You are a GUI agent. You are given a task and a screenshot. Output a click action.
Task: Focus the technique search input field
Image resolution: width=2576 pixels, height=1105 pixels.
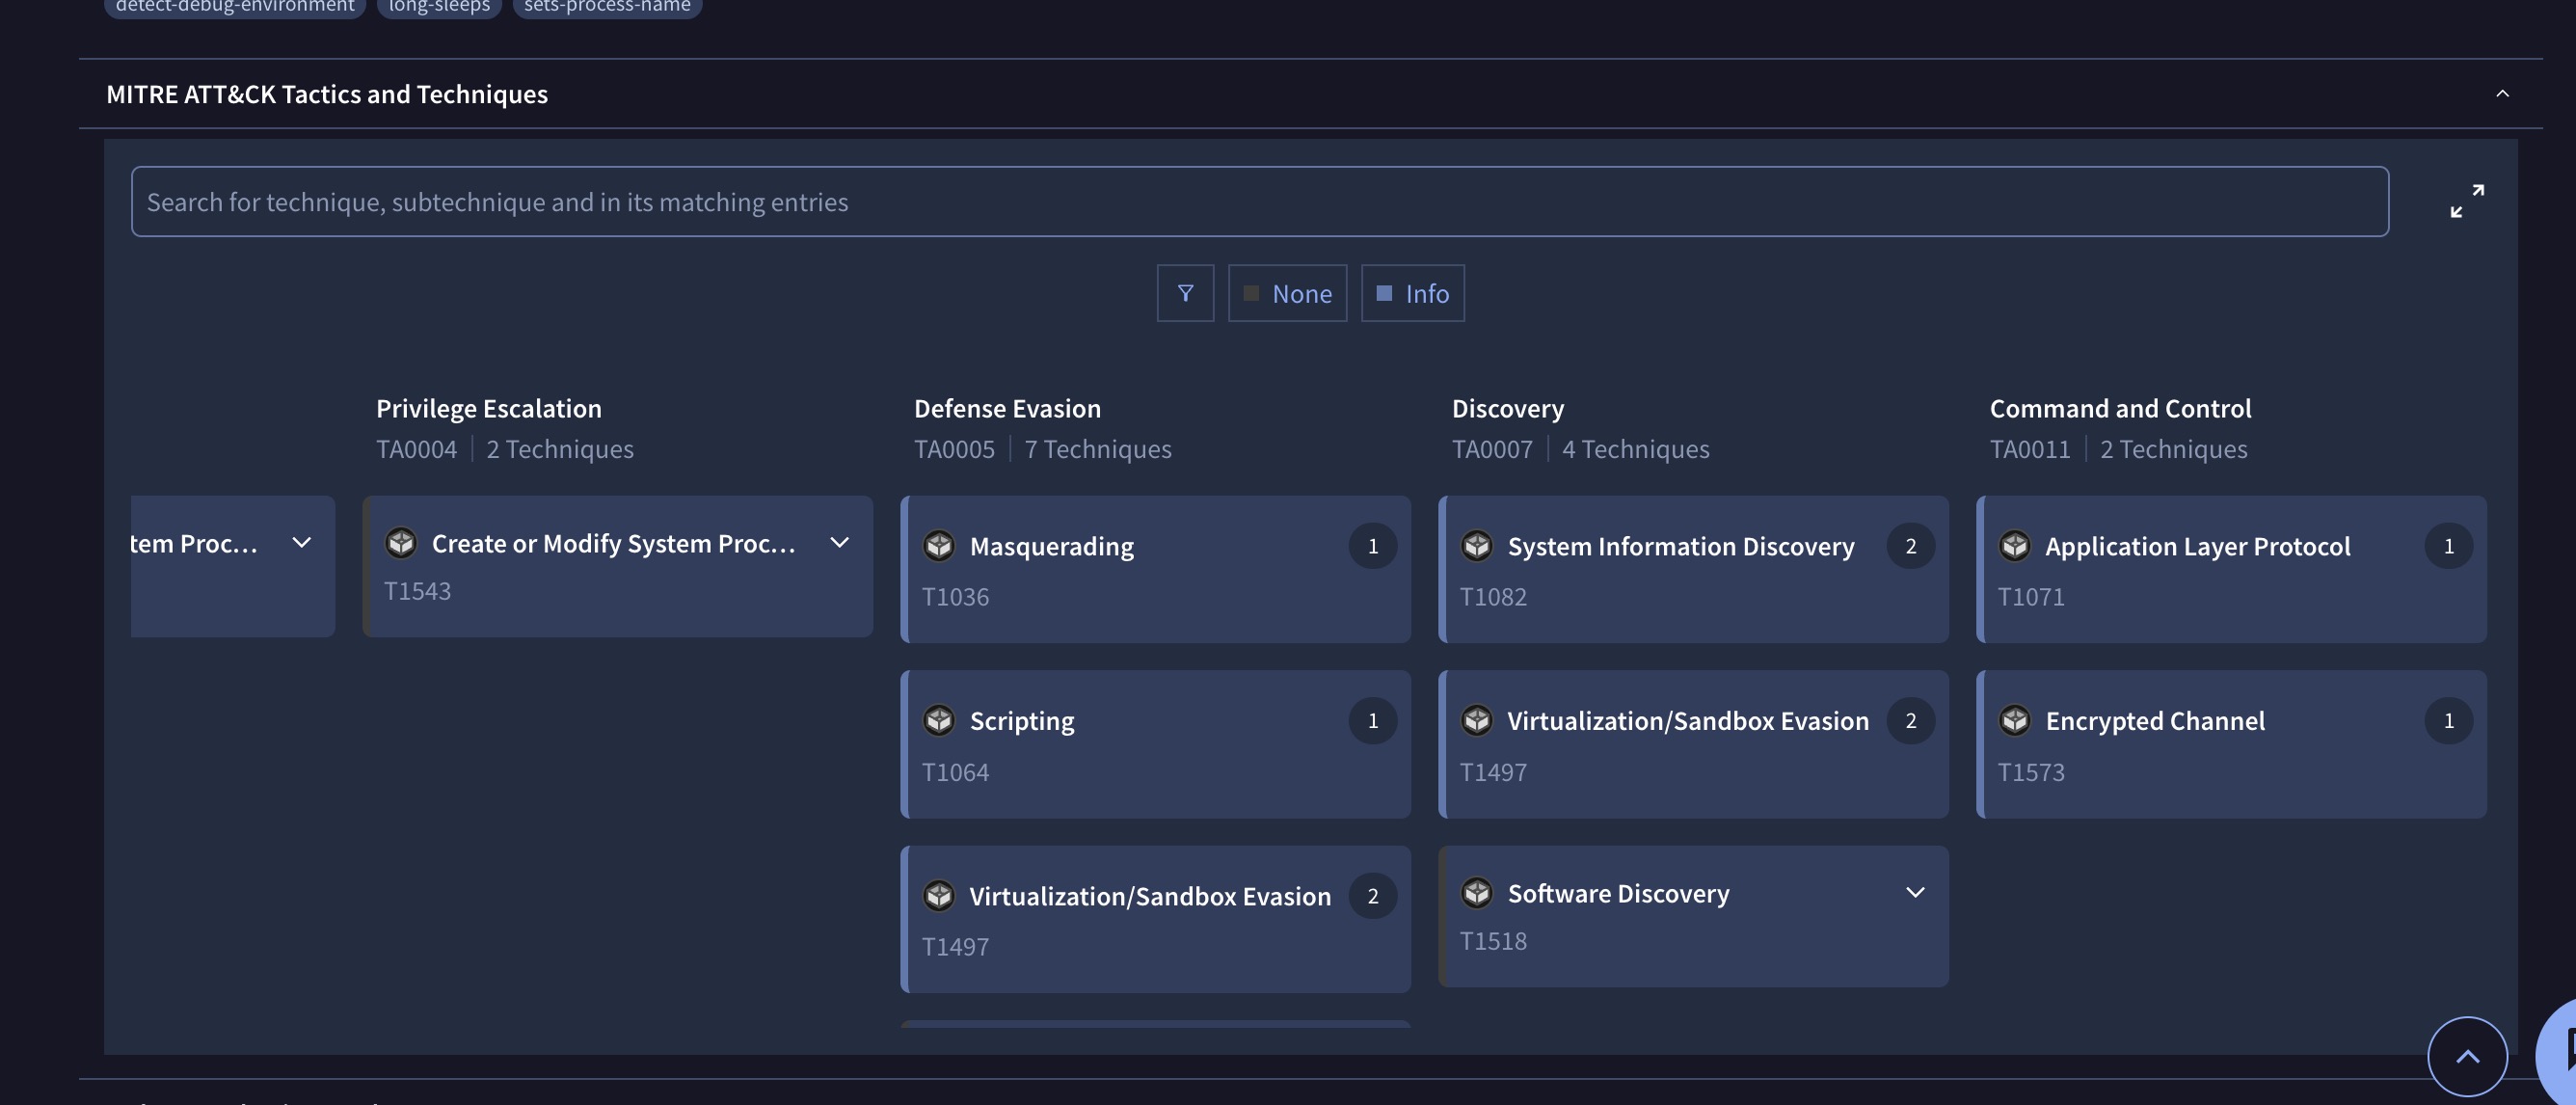coord(1259,201)
